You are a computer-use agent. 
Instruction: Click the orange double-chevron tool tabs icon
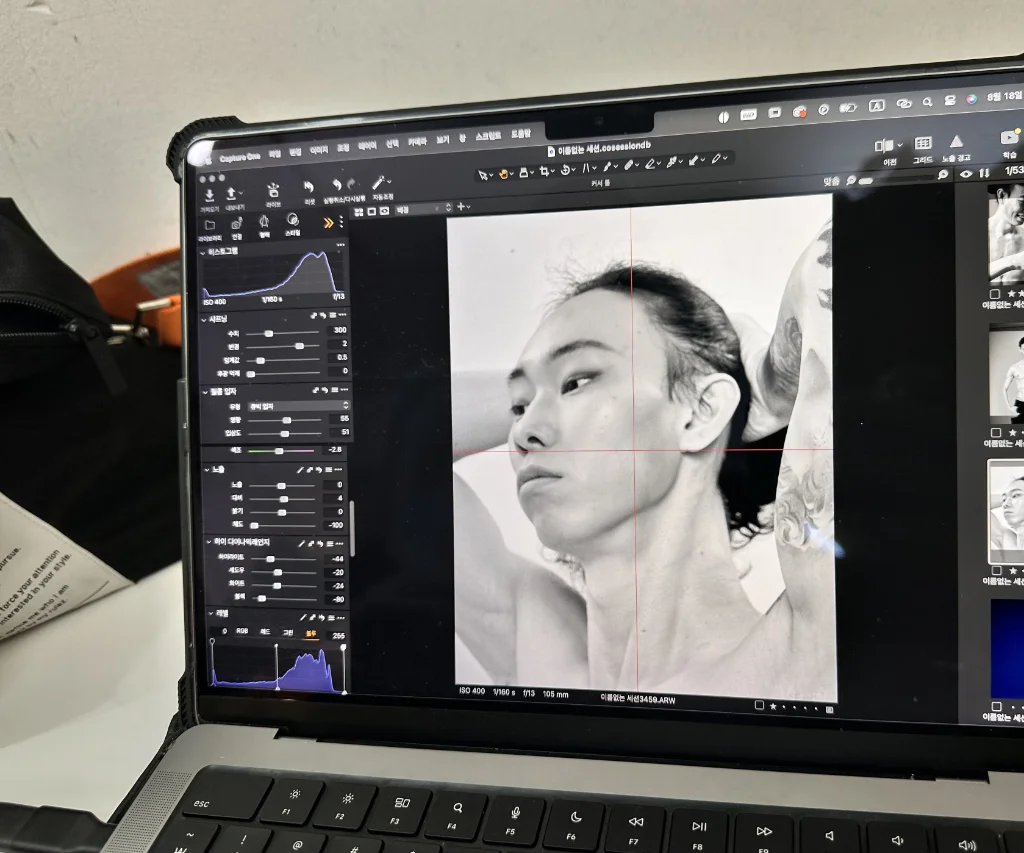[328, 223]
